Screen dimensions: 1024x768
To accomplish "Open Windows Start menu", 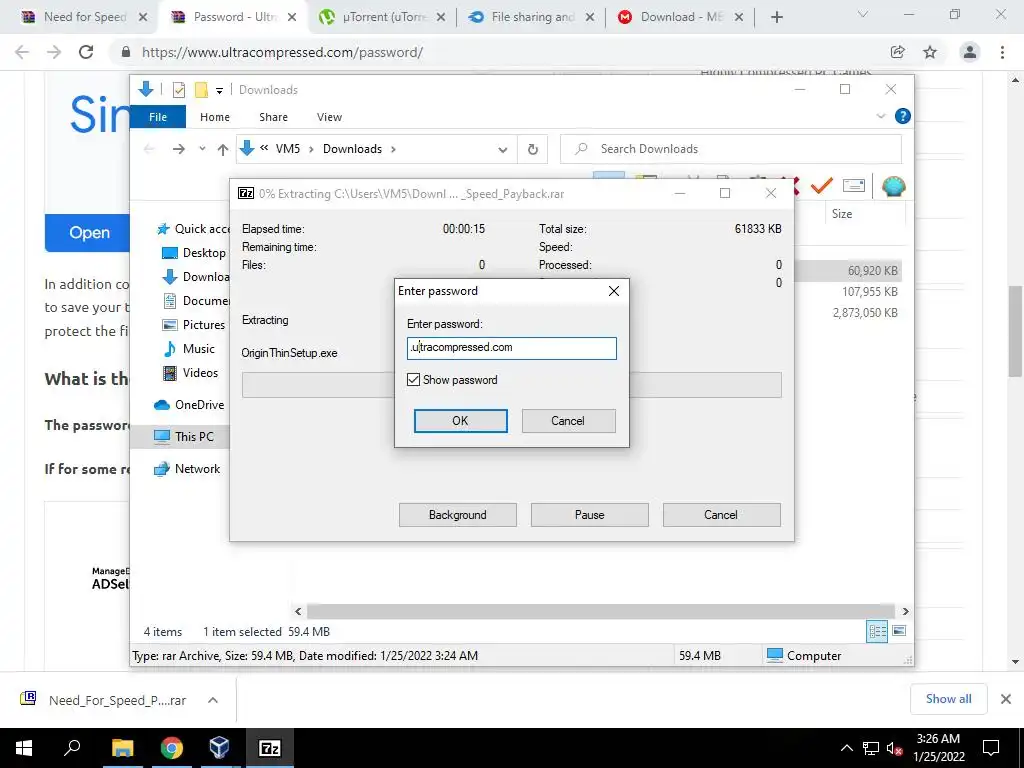I will pos(24,748).
